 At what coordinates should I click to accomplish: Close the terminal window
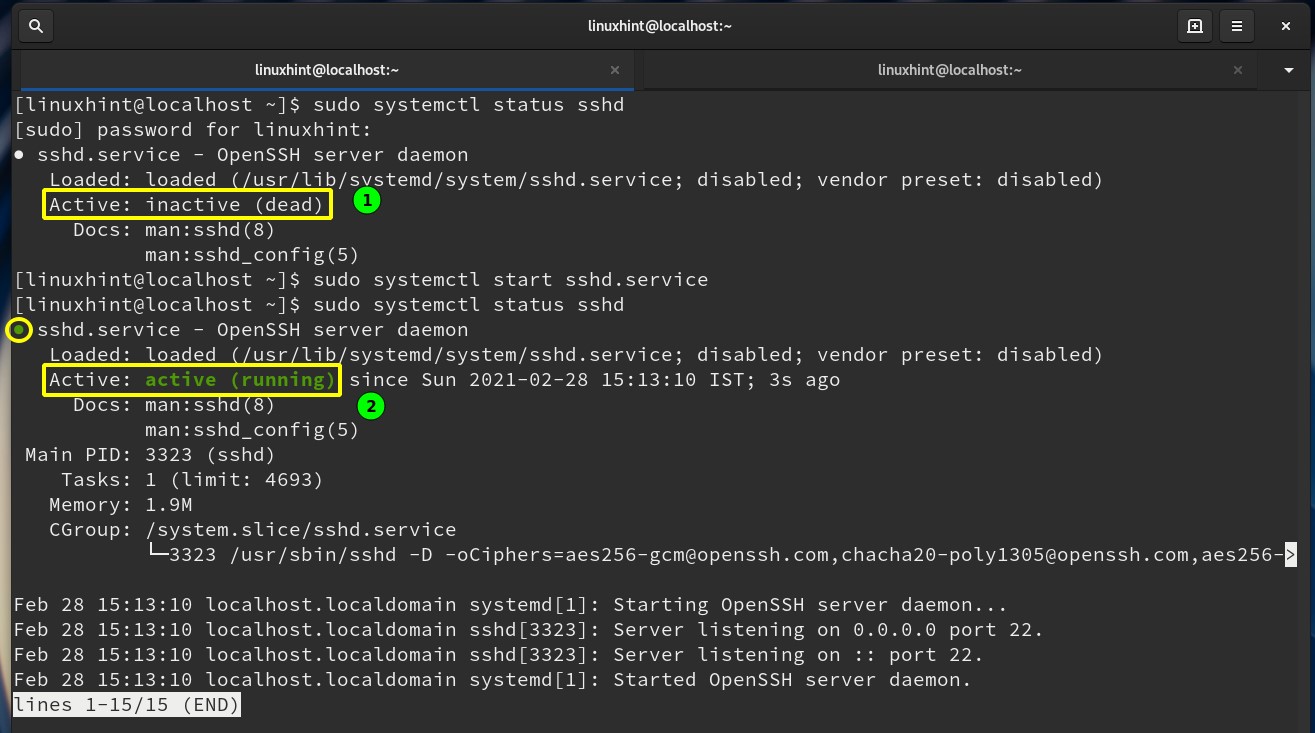tap(1287, 27)
